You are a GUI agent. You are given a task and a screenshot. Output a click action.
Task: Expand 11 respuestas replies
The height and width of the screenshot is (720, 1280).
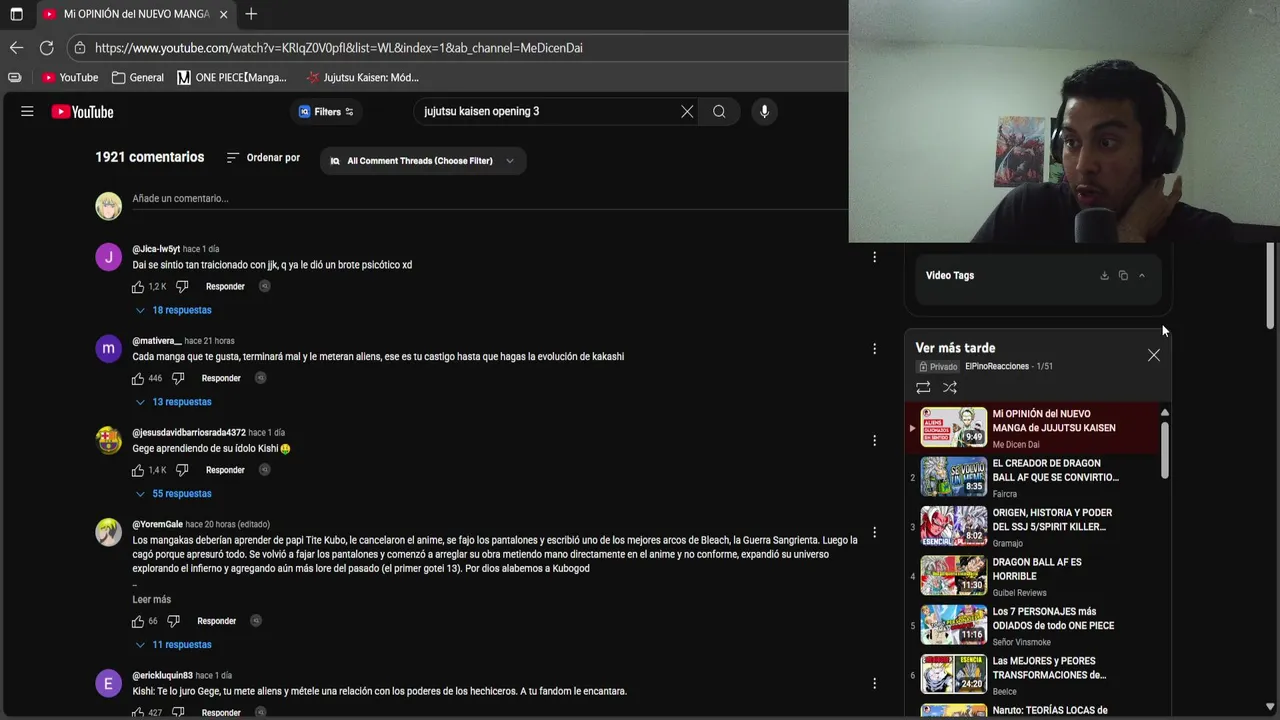pyautogui.click(x=173, y=645)
